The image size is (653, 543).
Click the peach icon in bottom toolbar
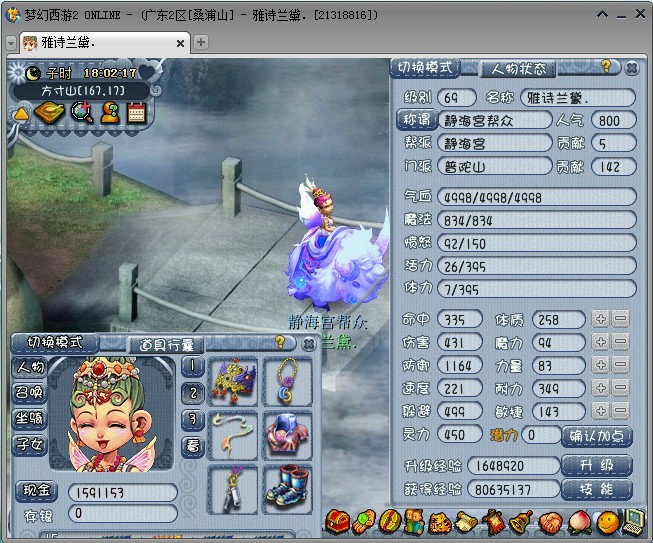point(579,521)
